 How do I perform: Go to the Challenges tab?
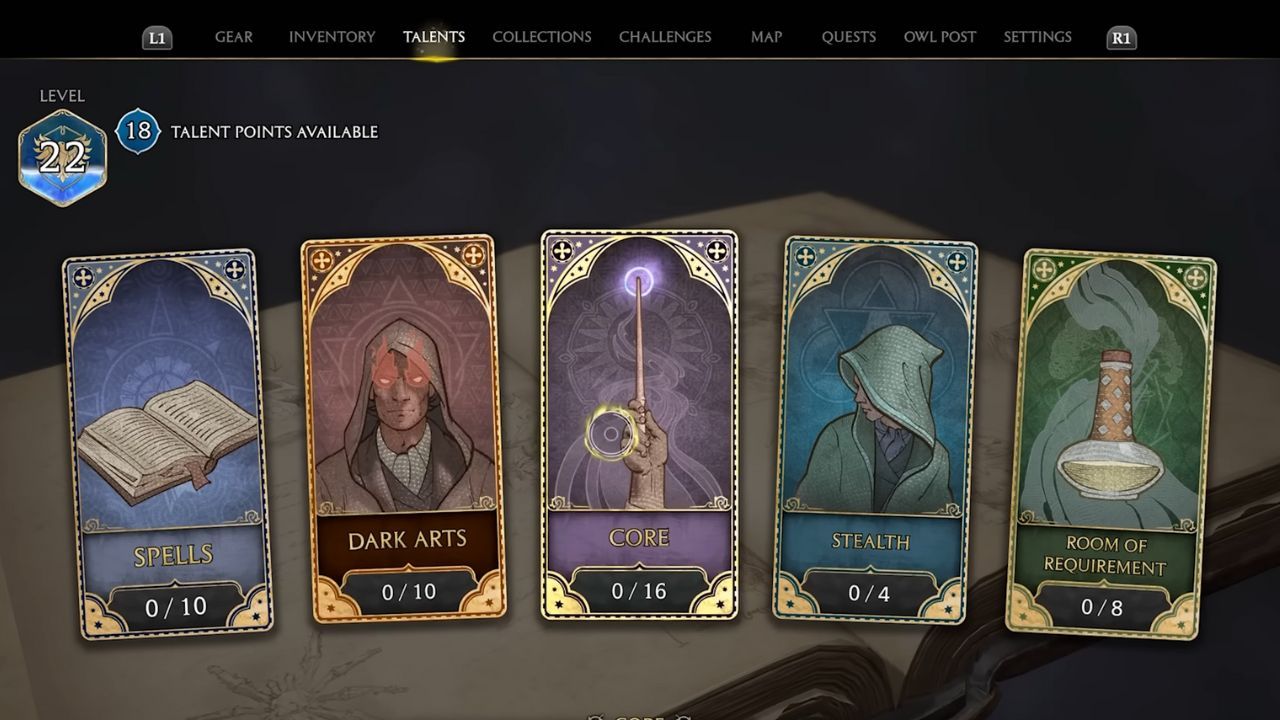coord(665,37)
